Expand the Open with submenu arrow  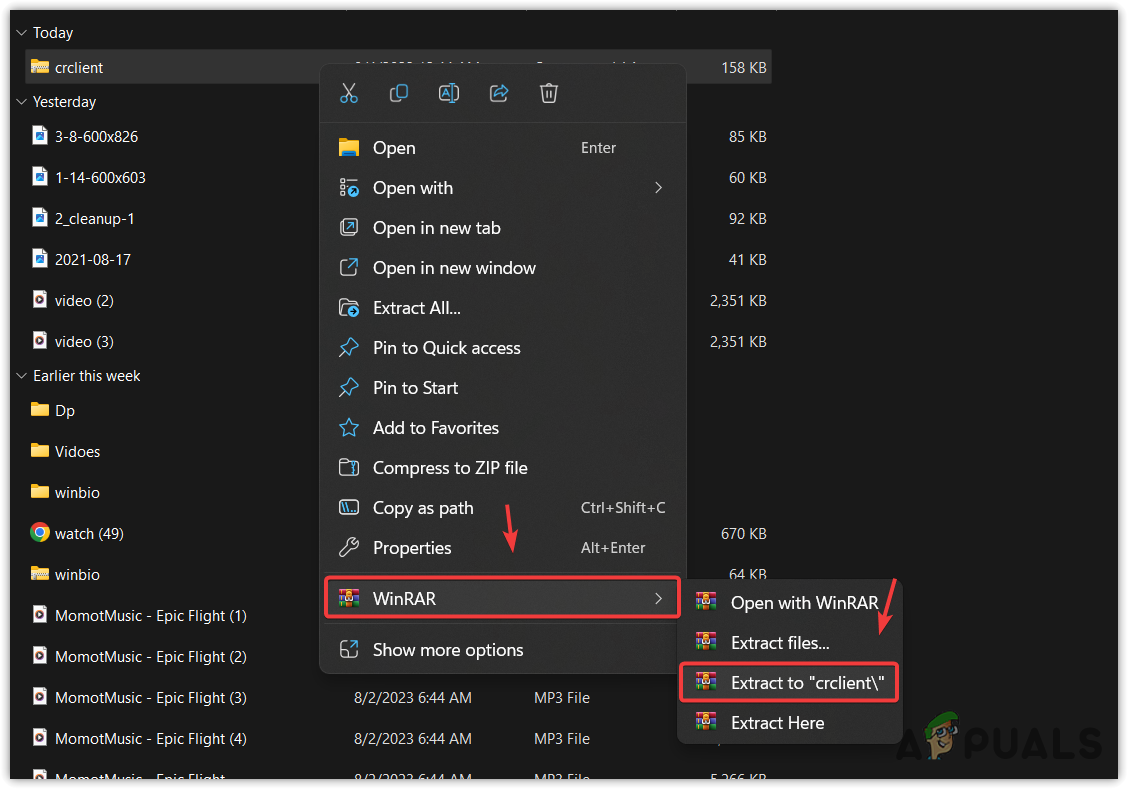658,188
